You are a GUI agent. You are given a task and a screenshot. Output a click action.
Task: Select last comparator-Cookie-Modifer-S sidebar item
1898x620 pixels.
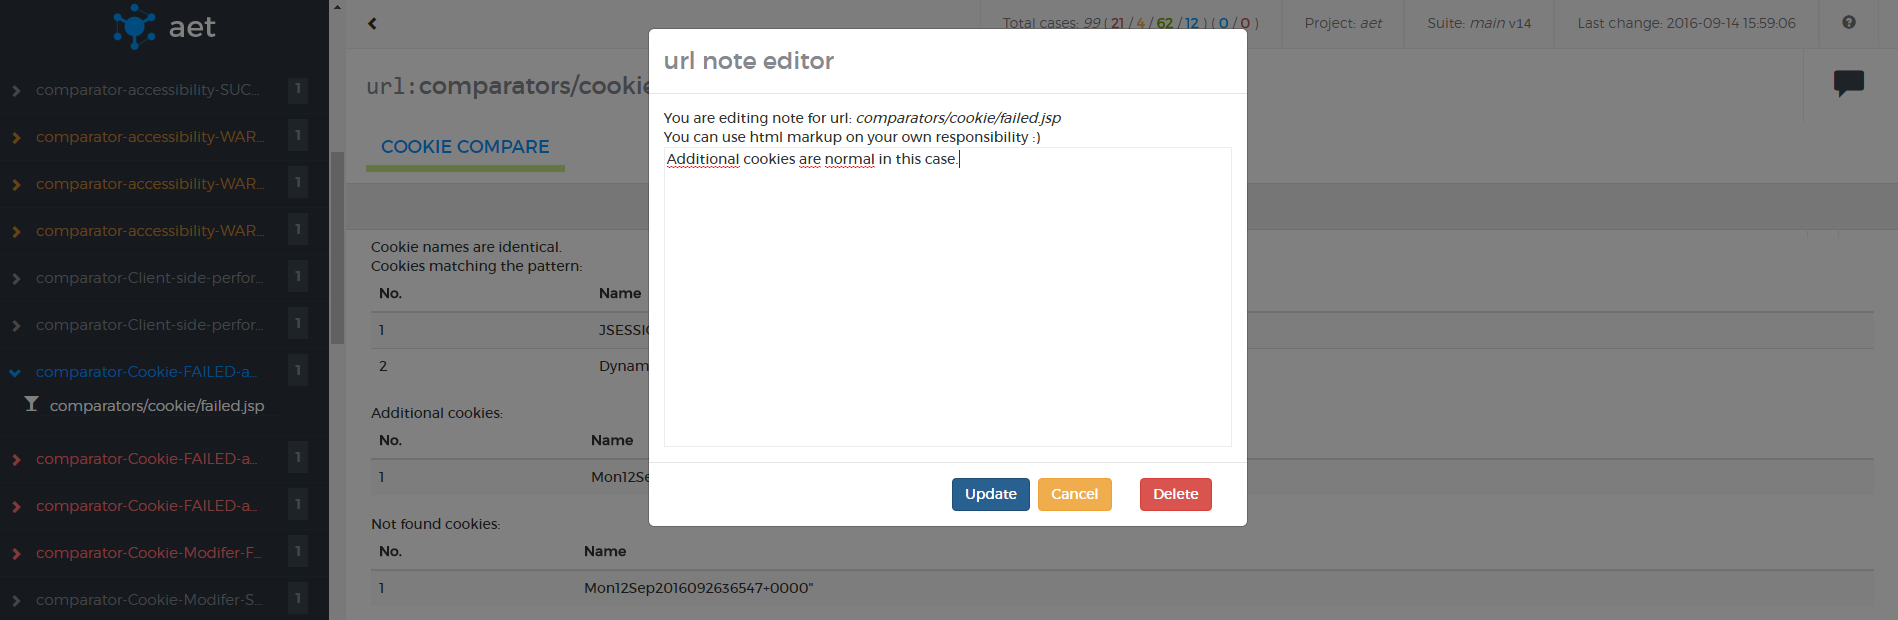150,600
